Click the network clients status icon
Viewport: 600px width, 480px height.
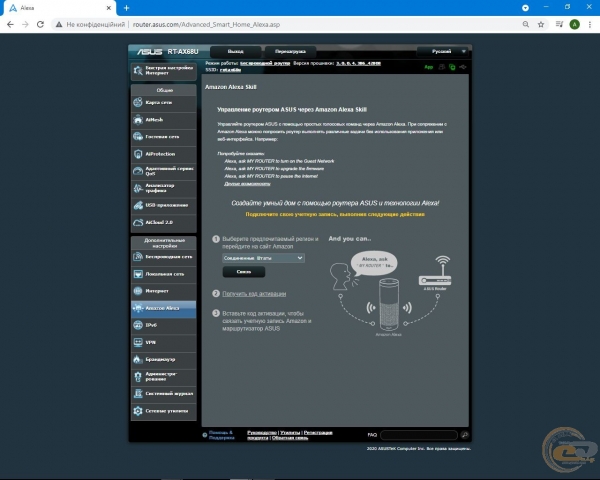442,67
